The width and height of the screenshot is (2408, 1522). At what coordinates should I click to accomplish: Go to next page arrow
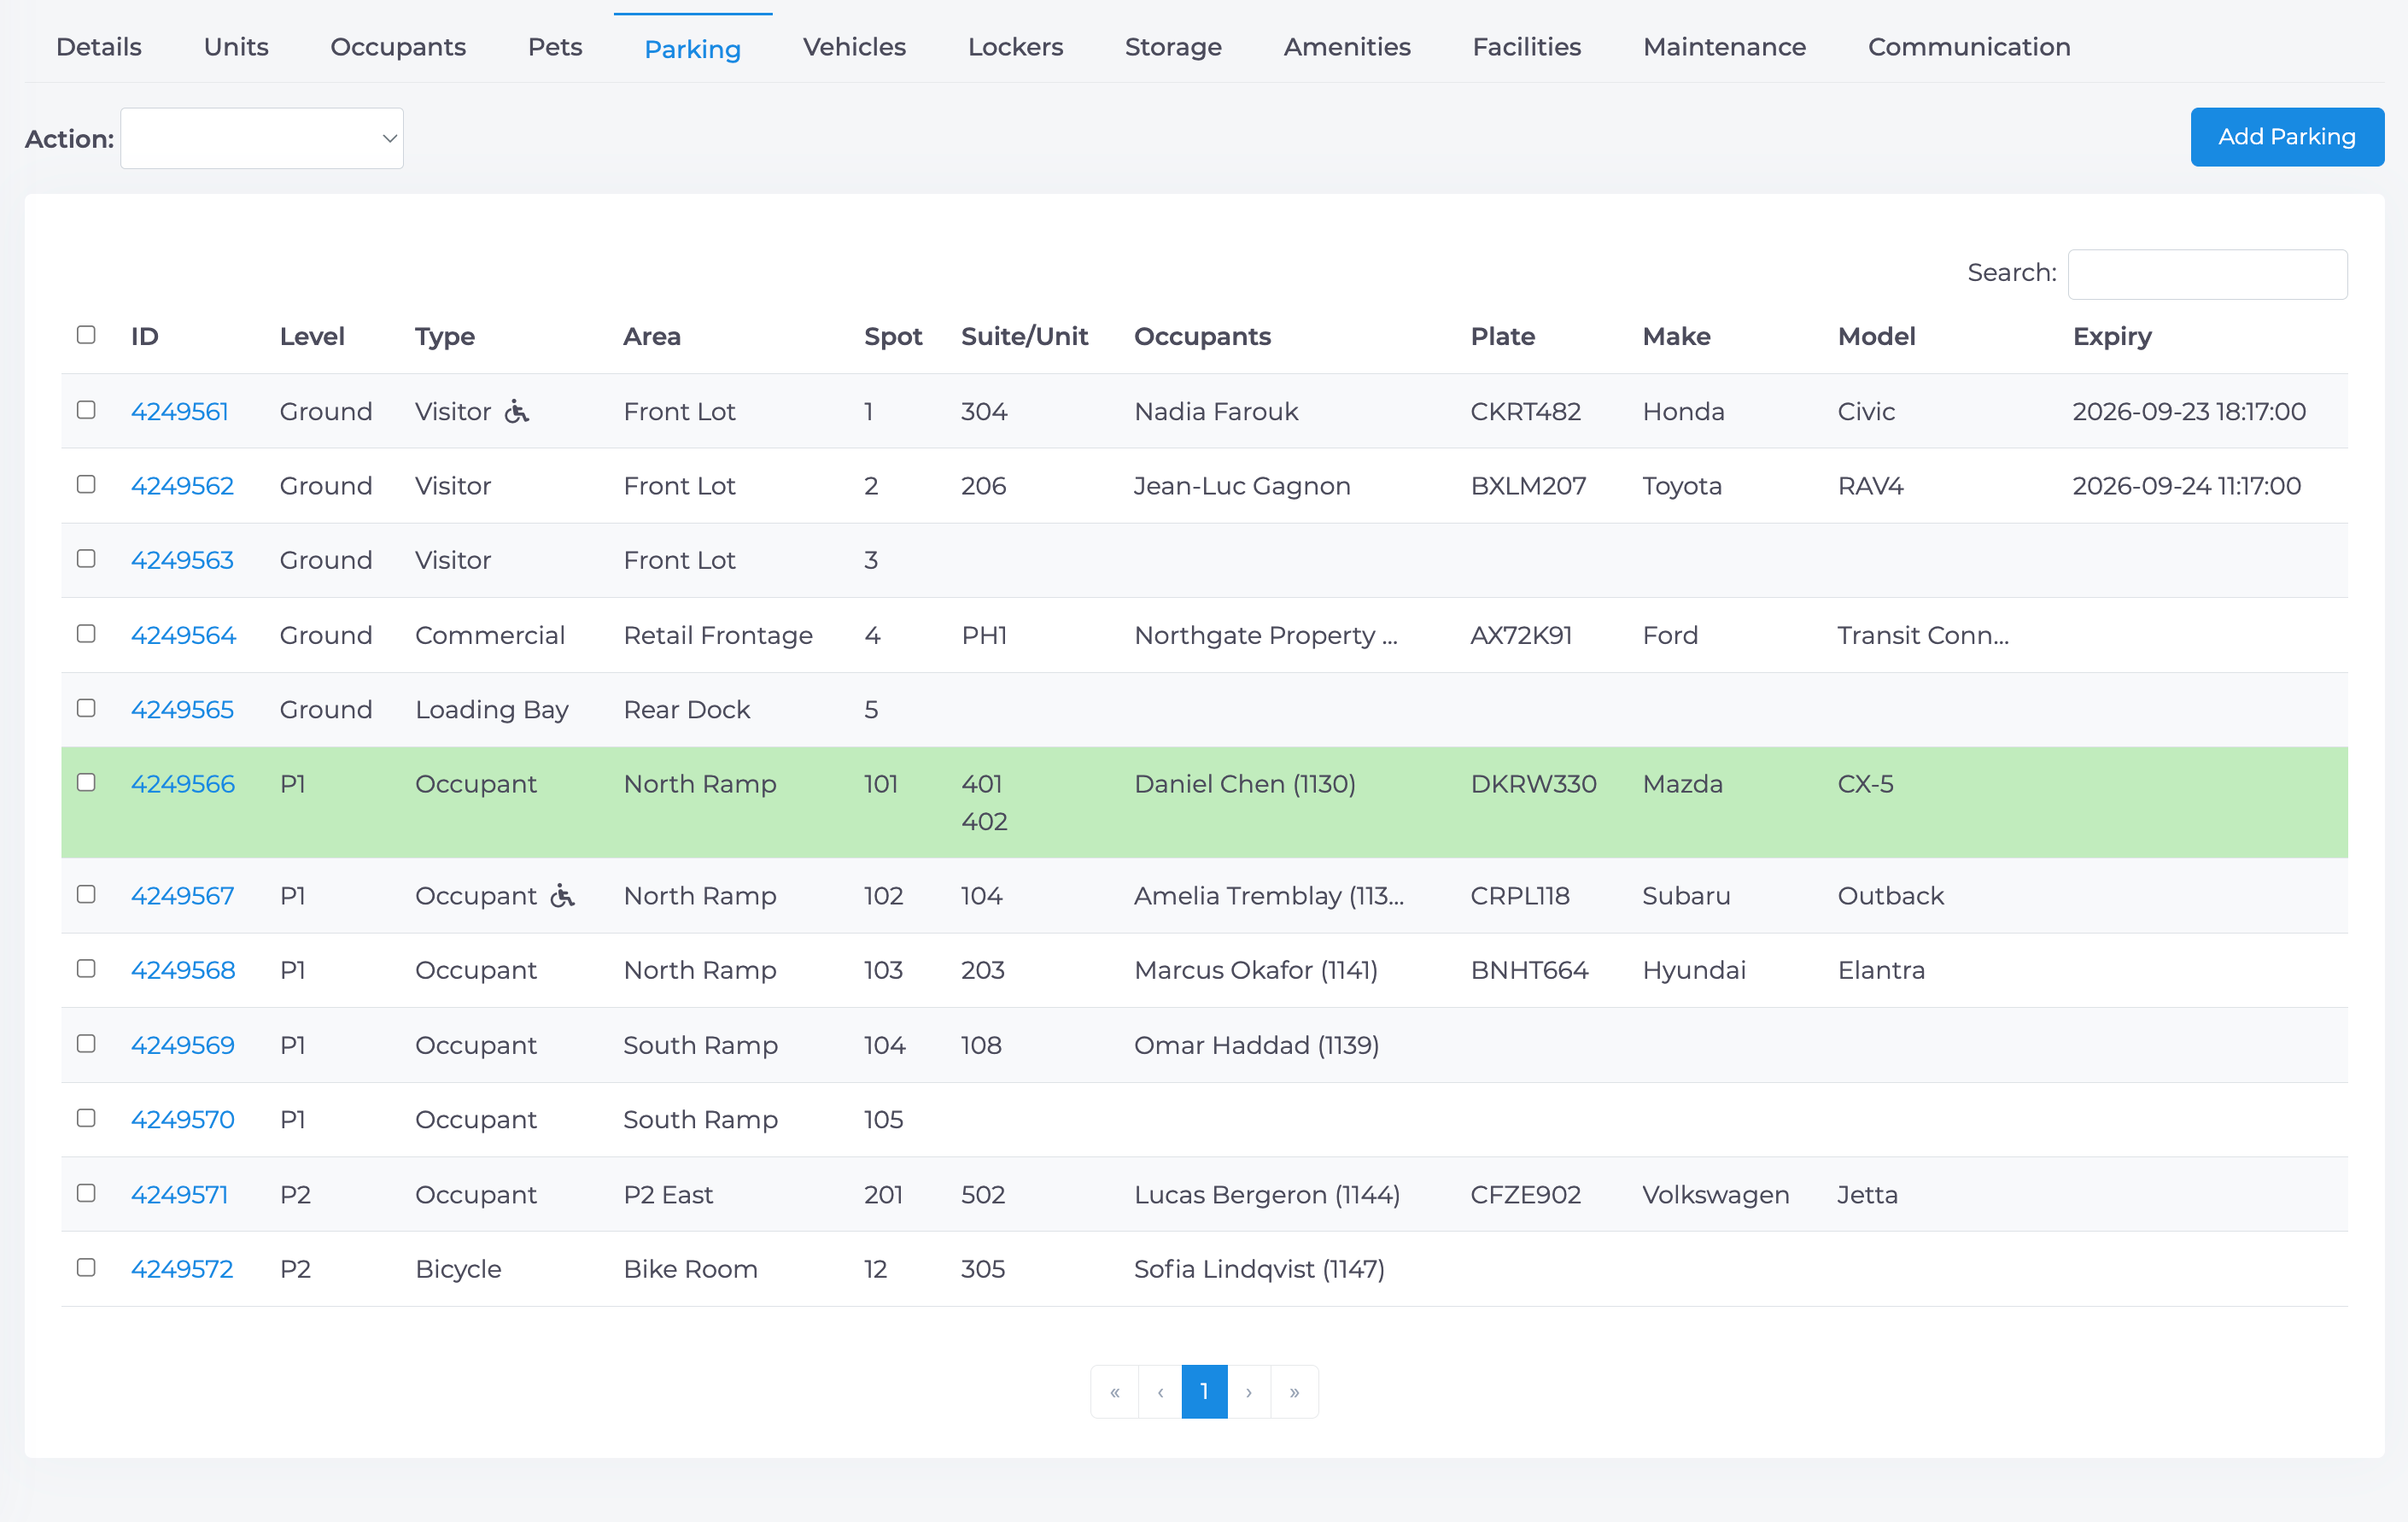click(1249, 1391)
